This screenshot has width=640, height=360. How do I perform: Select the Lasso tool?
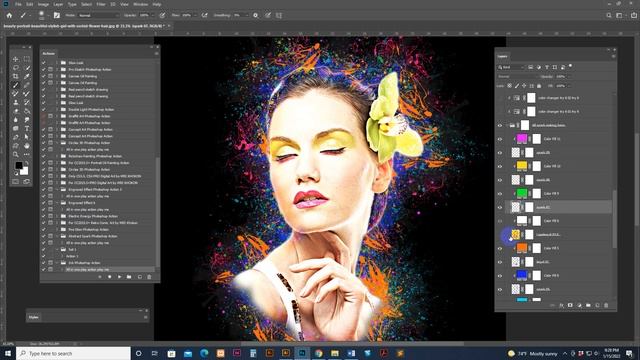[x=16, y=68]
